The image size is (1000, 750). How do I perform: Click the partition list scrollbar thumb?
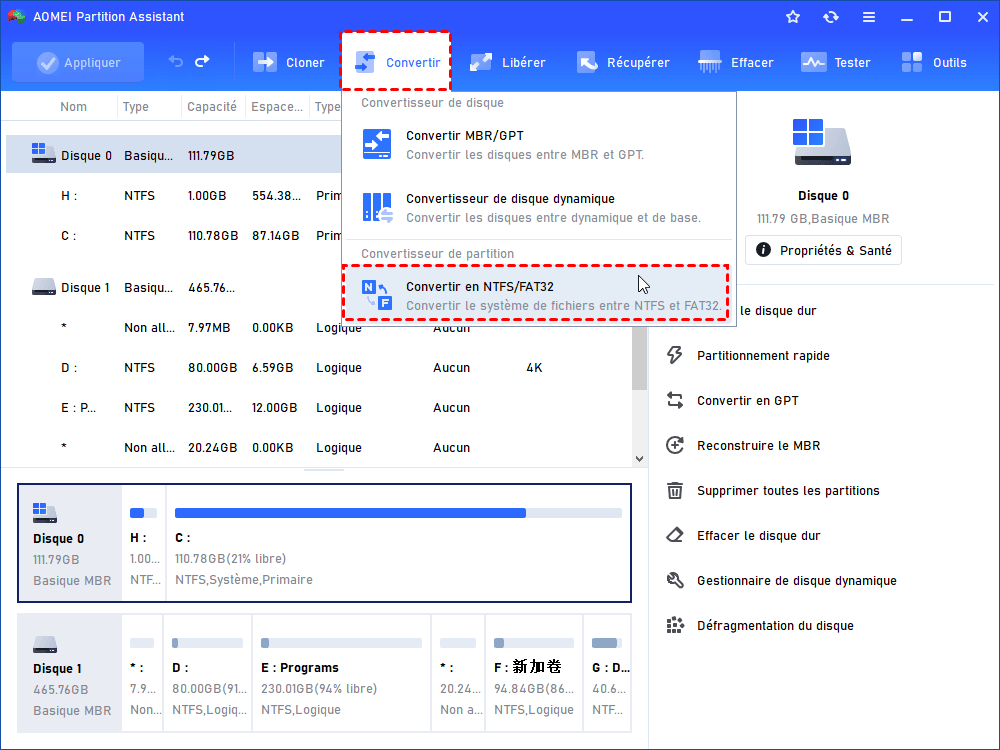click(640, 357)
